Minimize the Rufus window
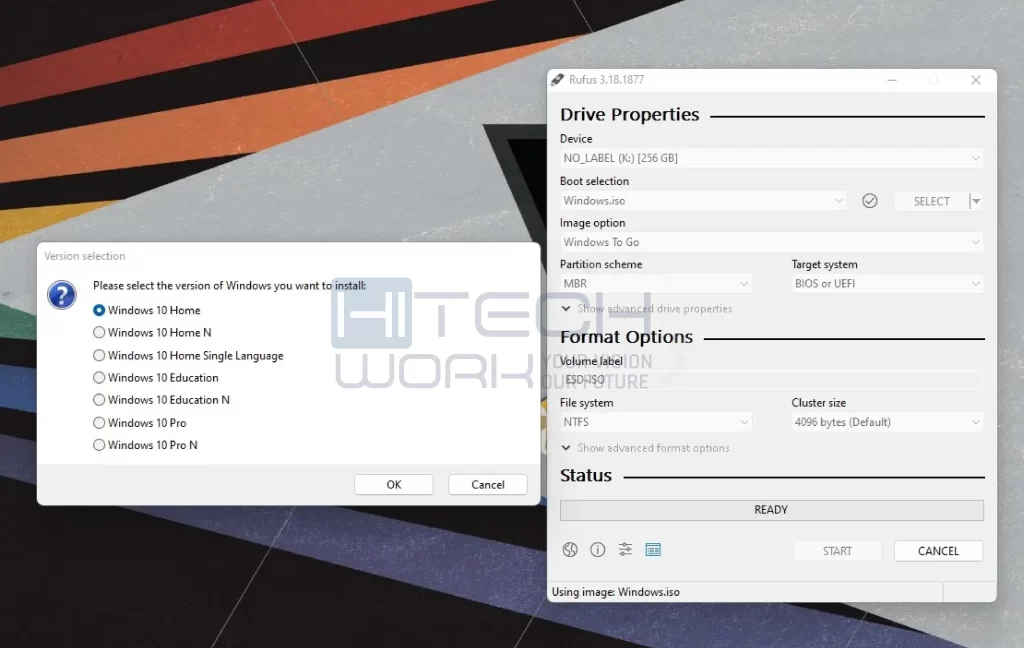 pyautogui.click(x=892, y=80)
